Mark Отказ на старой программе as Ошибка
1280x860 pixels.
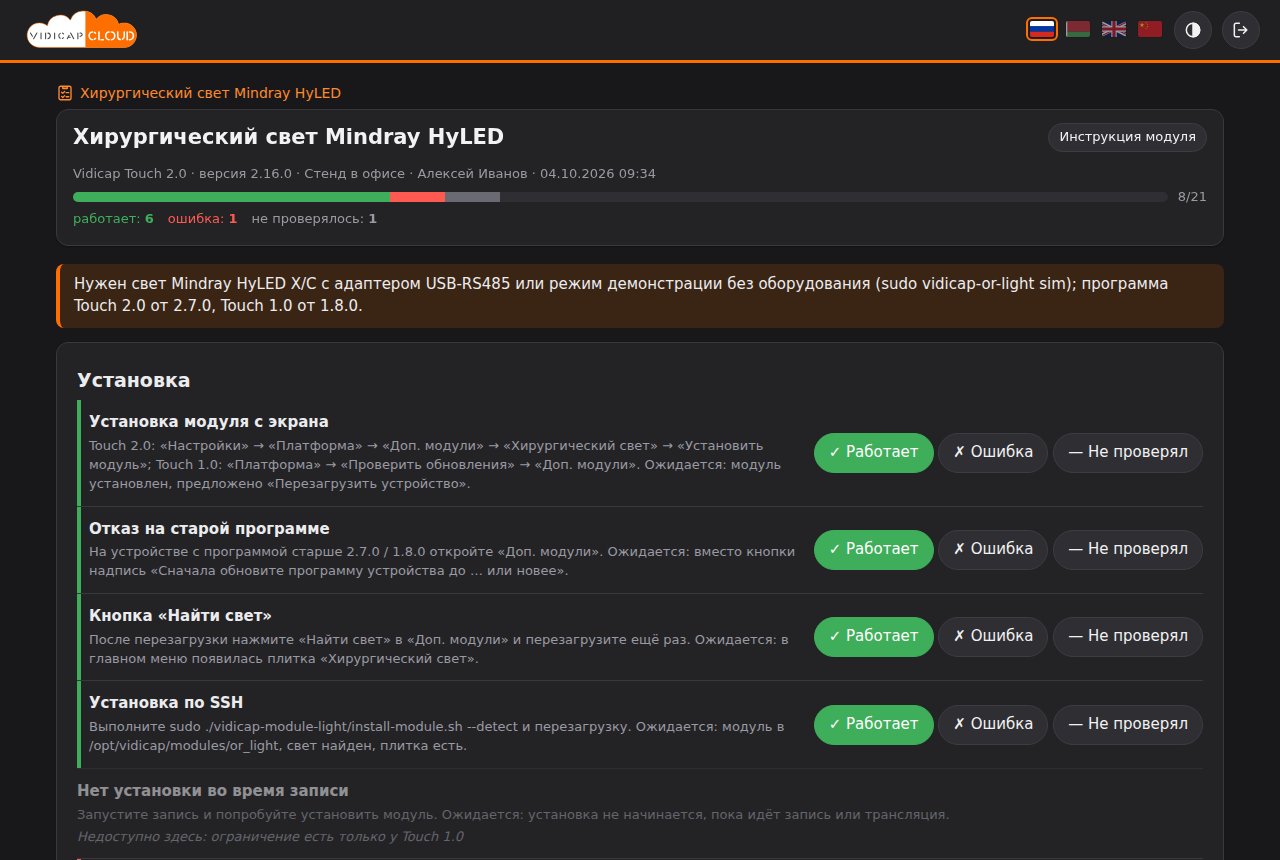click(993, 549)
